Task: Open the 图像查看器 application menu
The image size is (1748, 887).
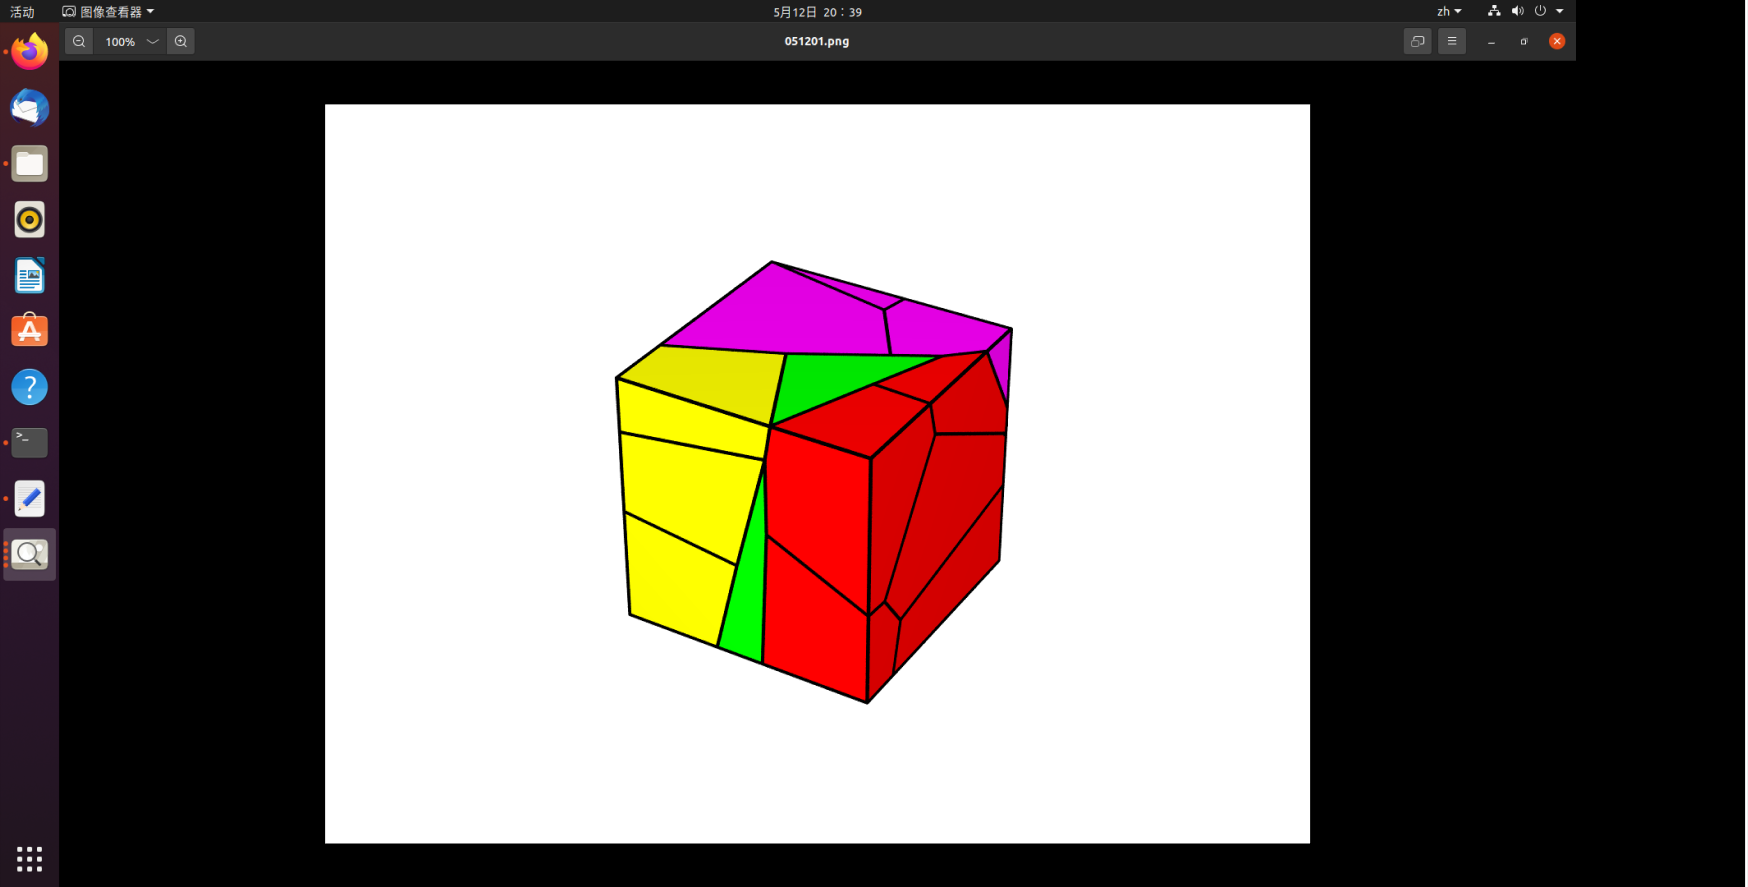Action: 108,12
